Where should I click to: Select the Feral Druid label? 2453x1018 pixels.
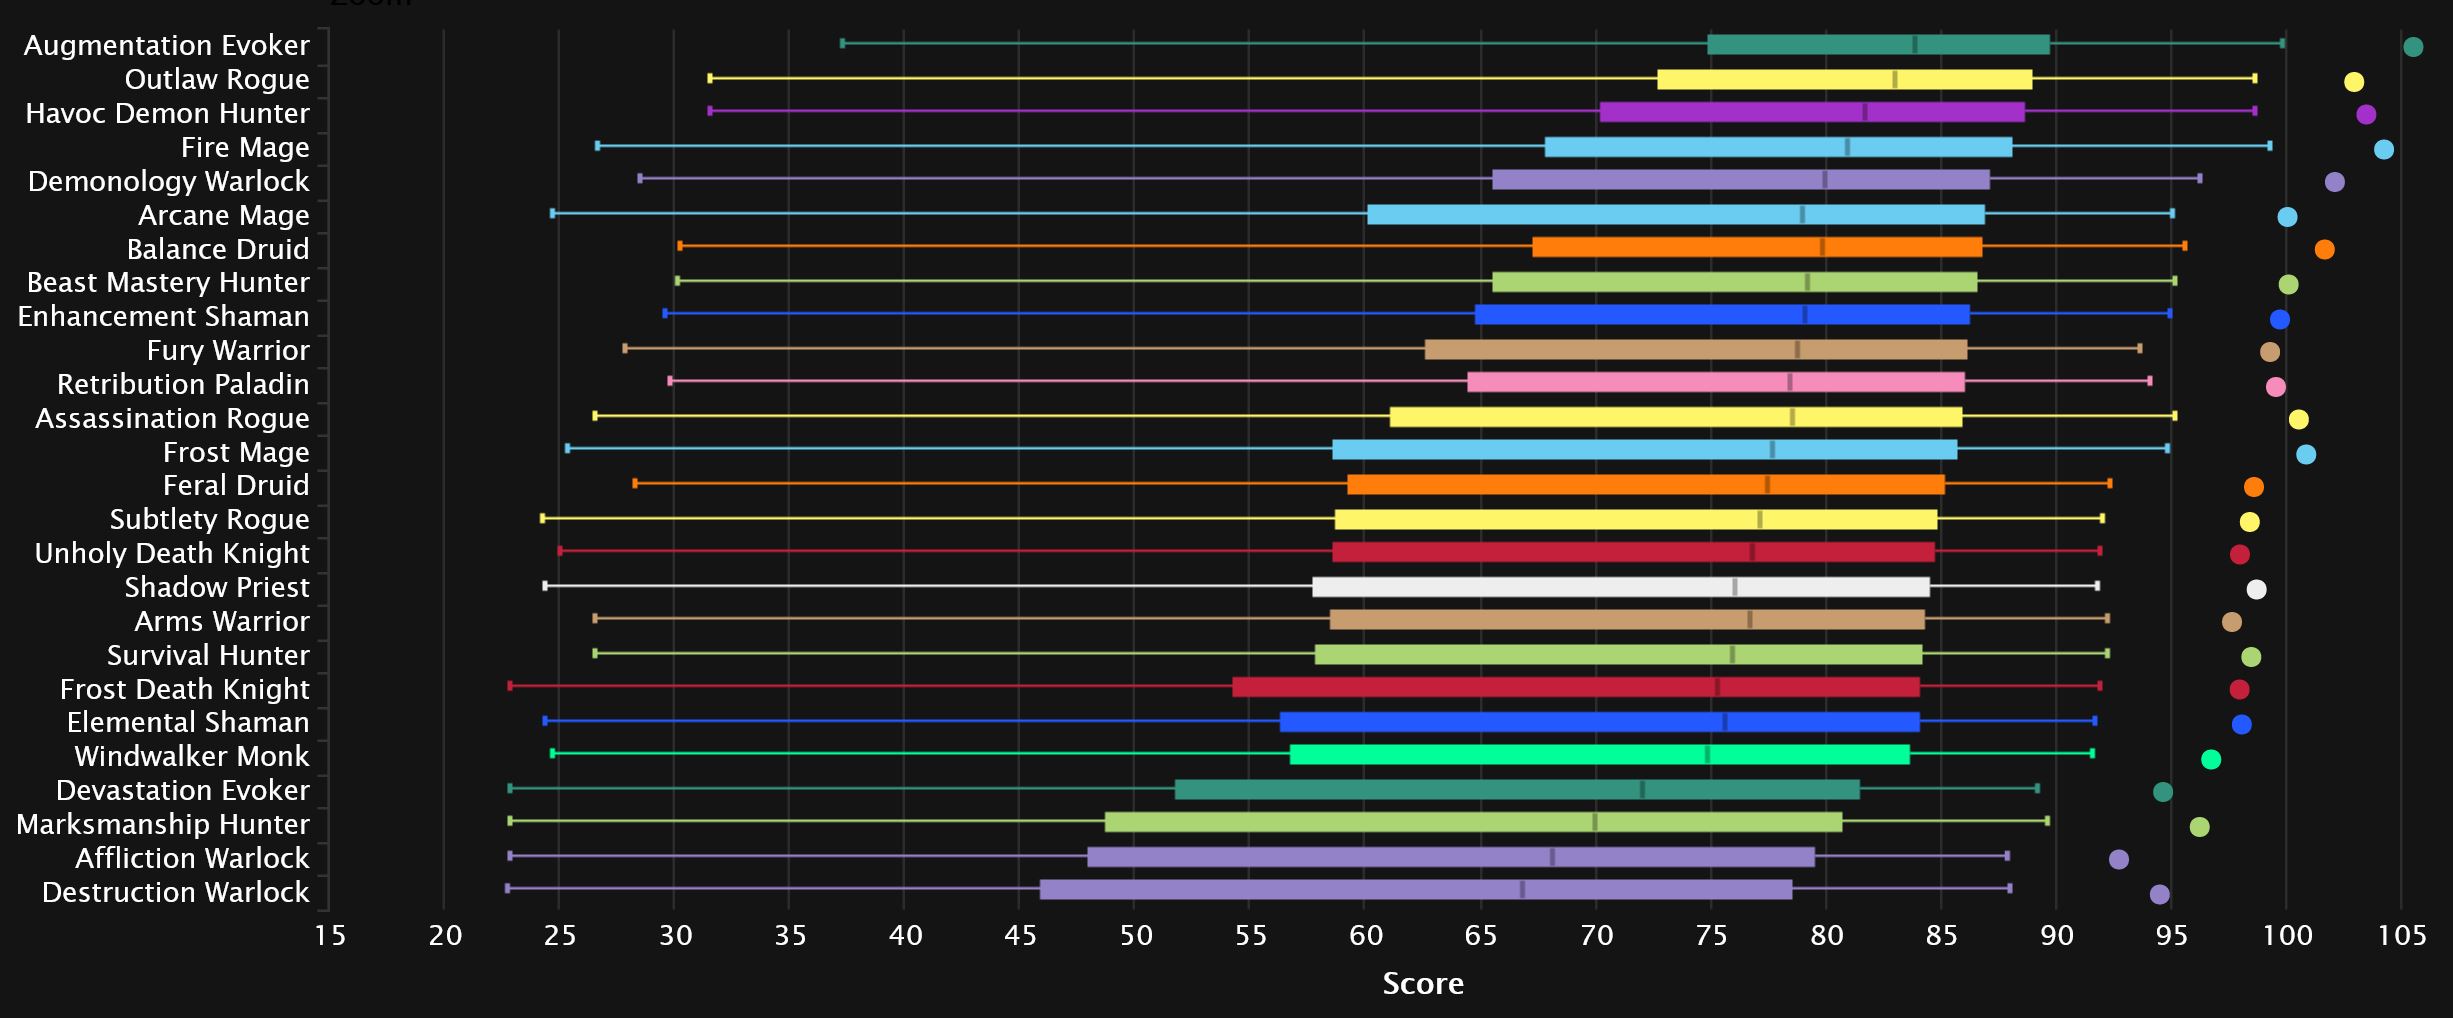(236, 486)
